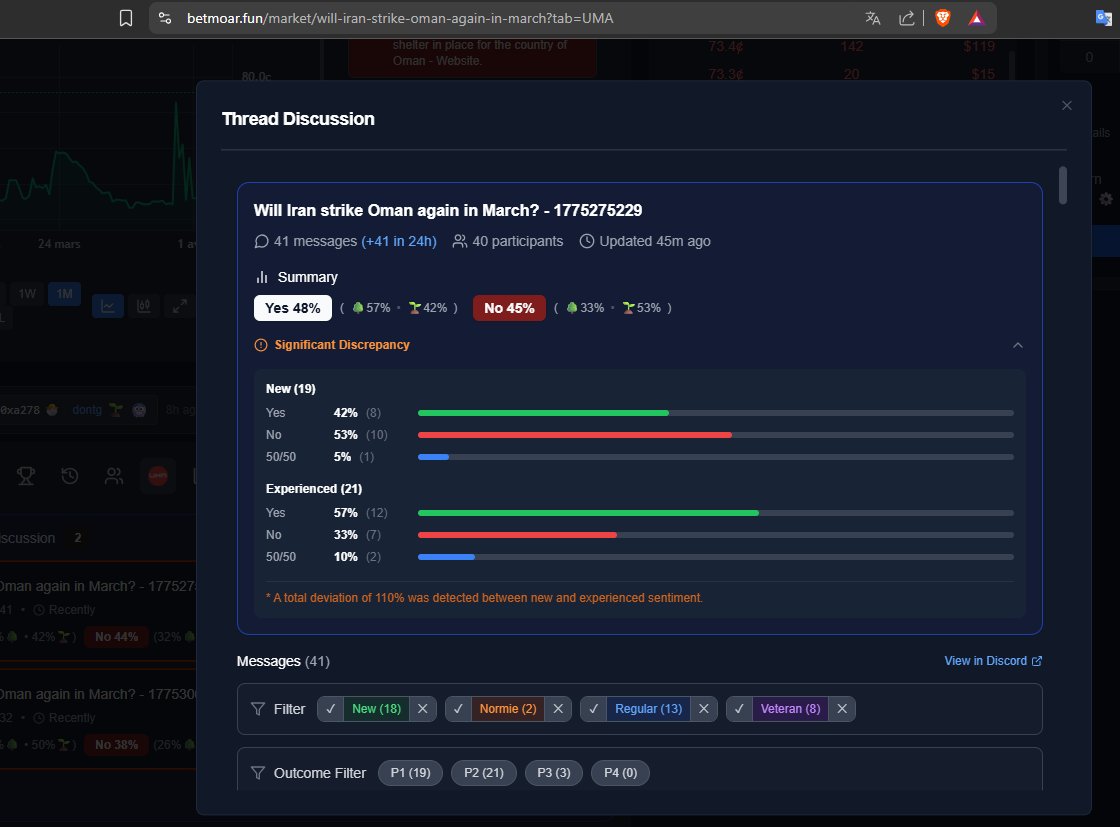The height and width of the screenshot is (827, 1120).
Task: Remove the Regular (13) filter with X
Action: point(704,708)
